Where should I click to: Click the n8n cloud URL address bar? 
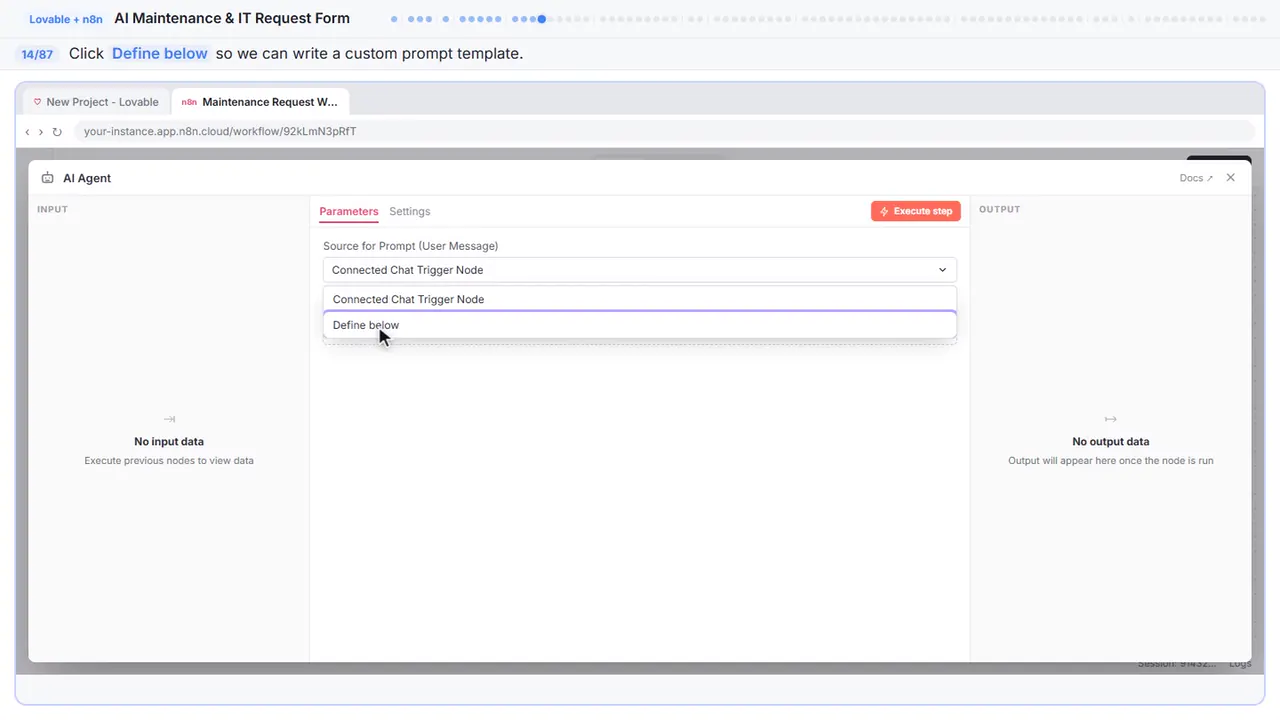coord(664,131)
